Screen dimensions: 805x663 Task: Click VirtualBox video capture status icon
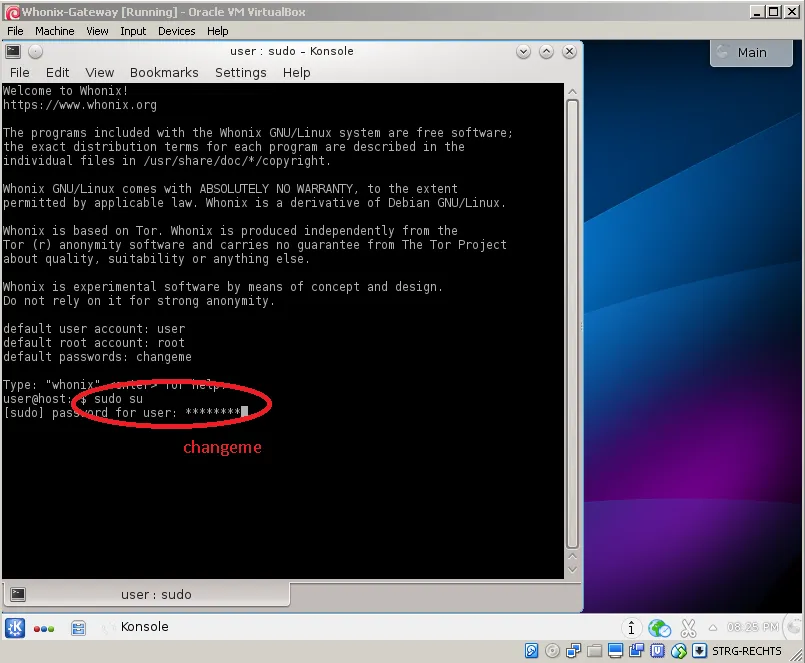[x=636, y=651]
